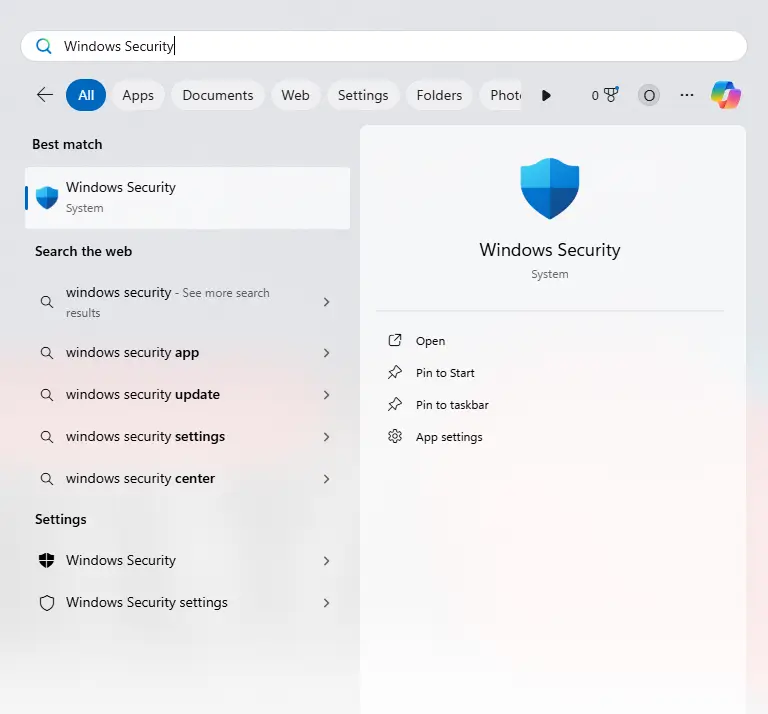Switch to the partially visible Photos tab

point(500,95)
